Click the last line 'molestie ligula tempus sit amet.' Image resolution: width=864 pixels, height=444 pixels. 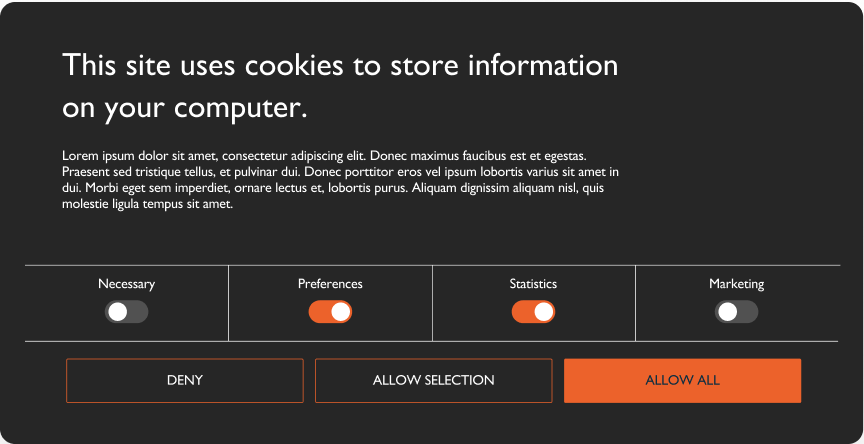148,204
